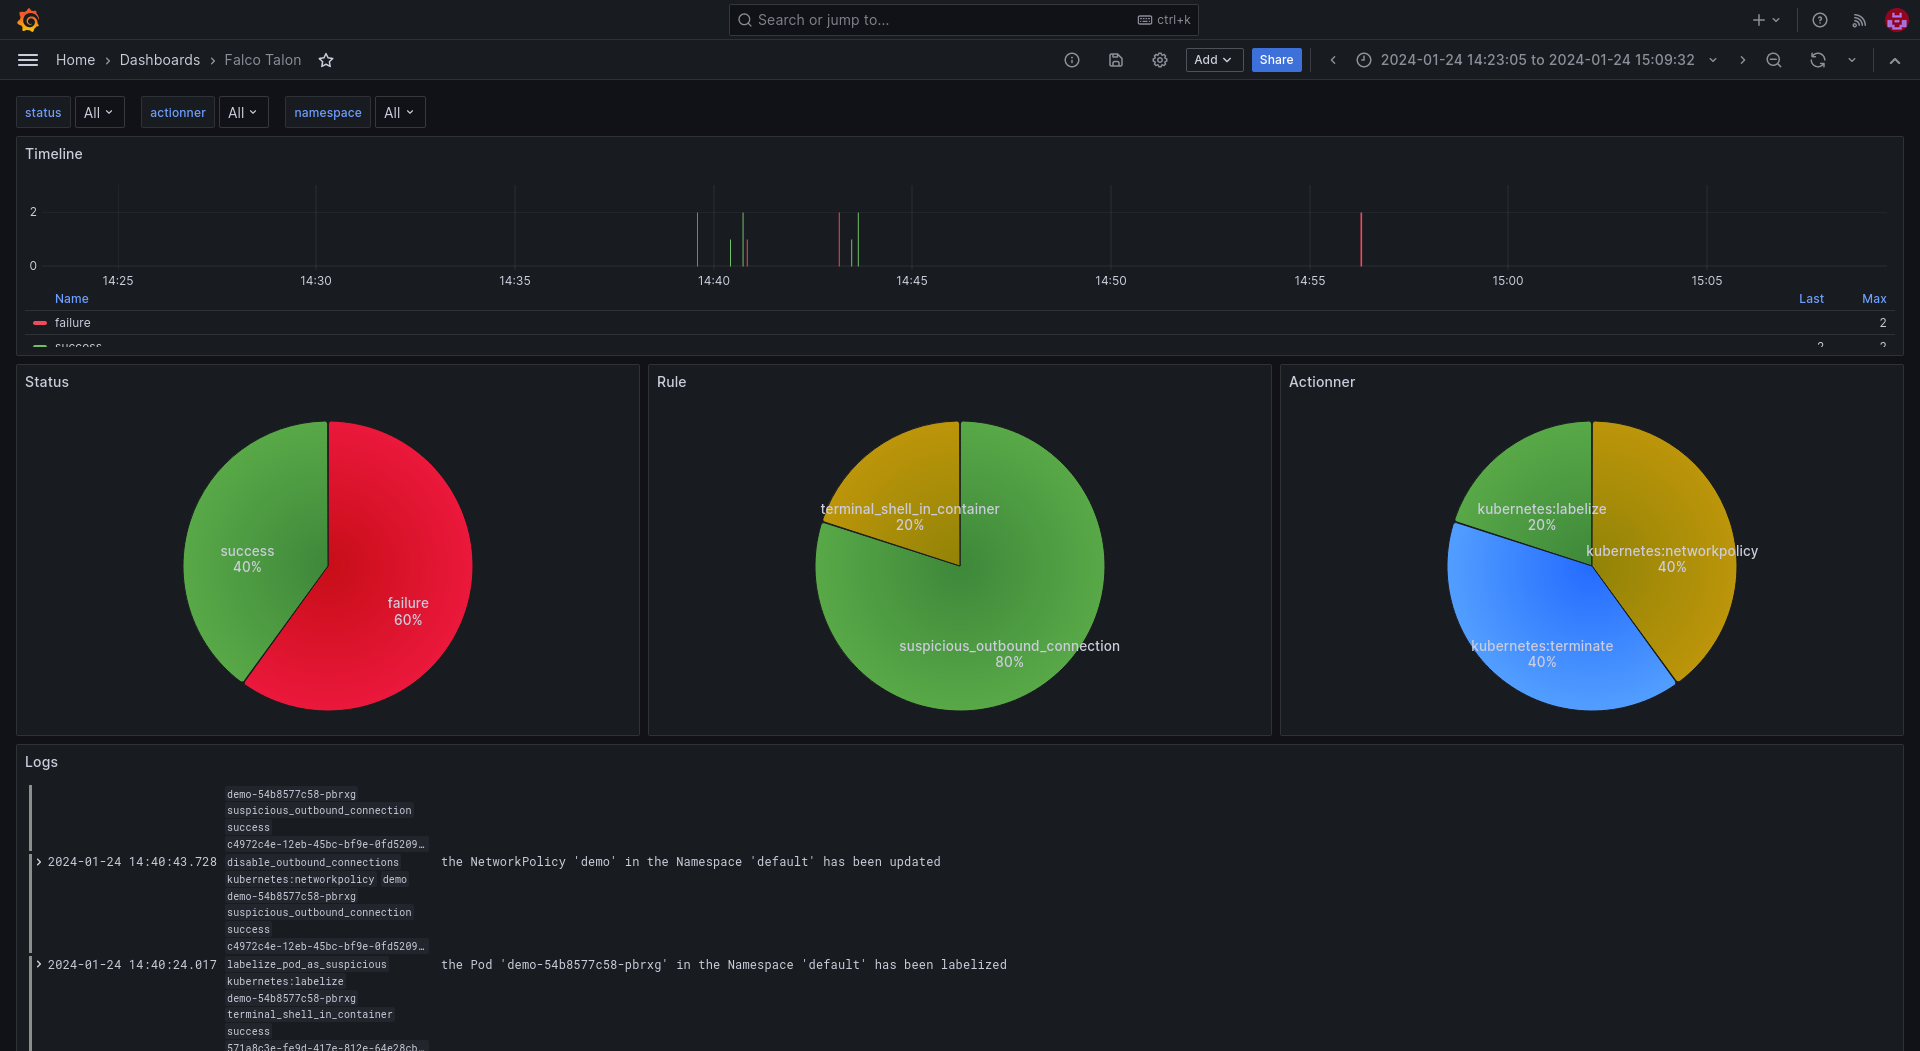Screen dimensions: 1920x1051
Task: Toggle the failure series in the legend
Action: tap(72, 322)
